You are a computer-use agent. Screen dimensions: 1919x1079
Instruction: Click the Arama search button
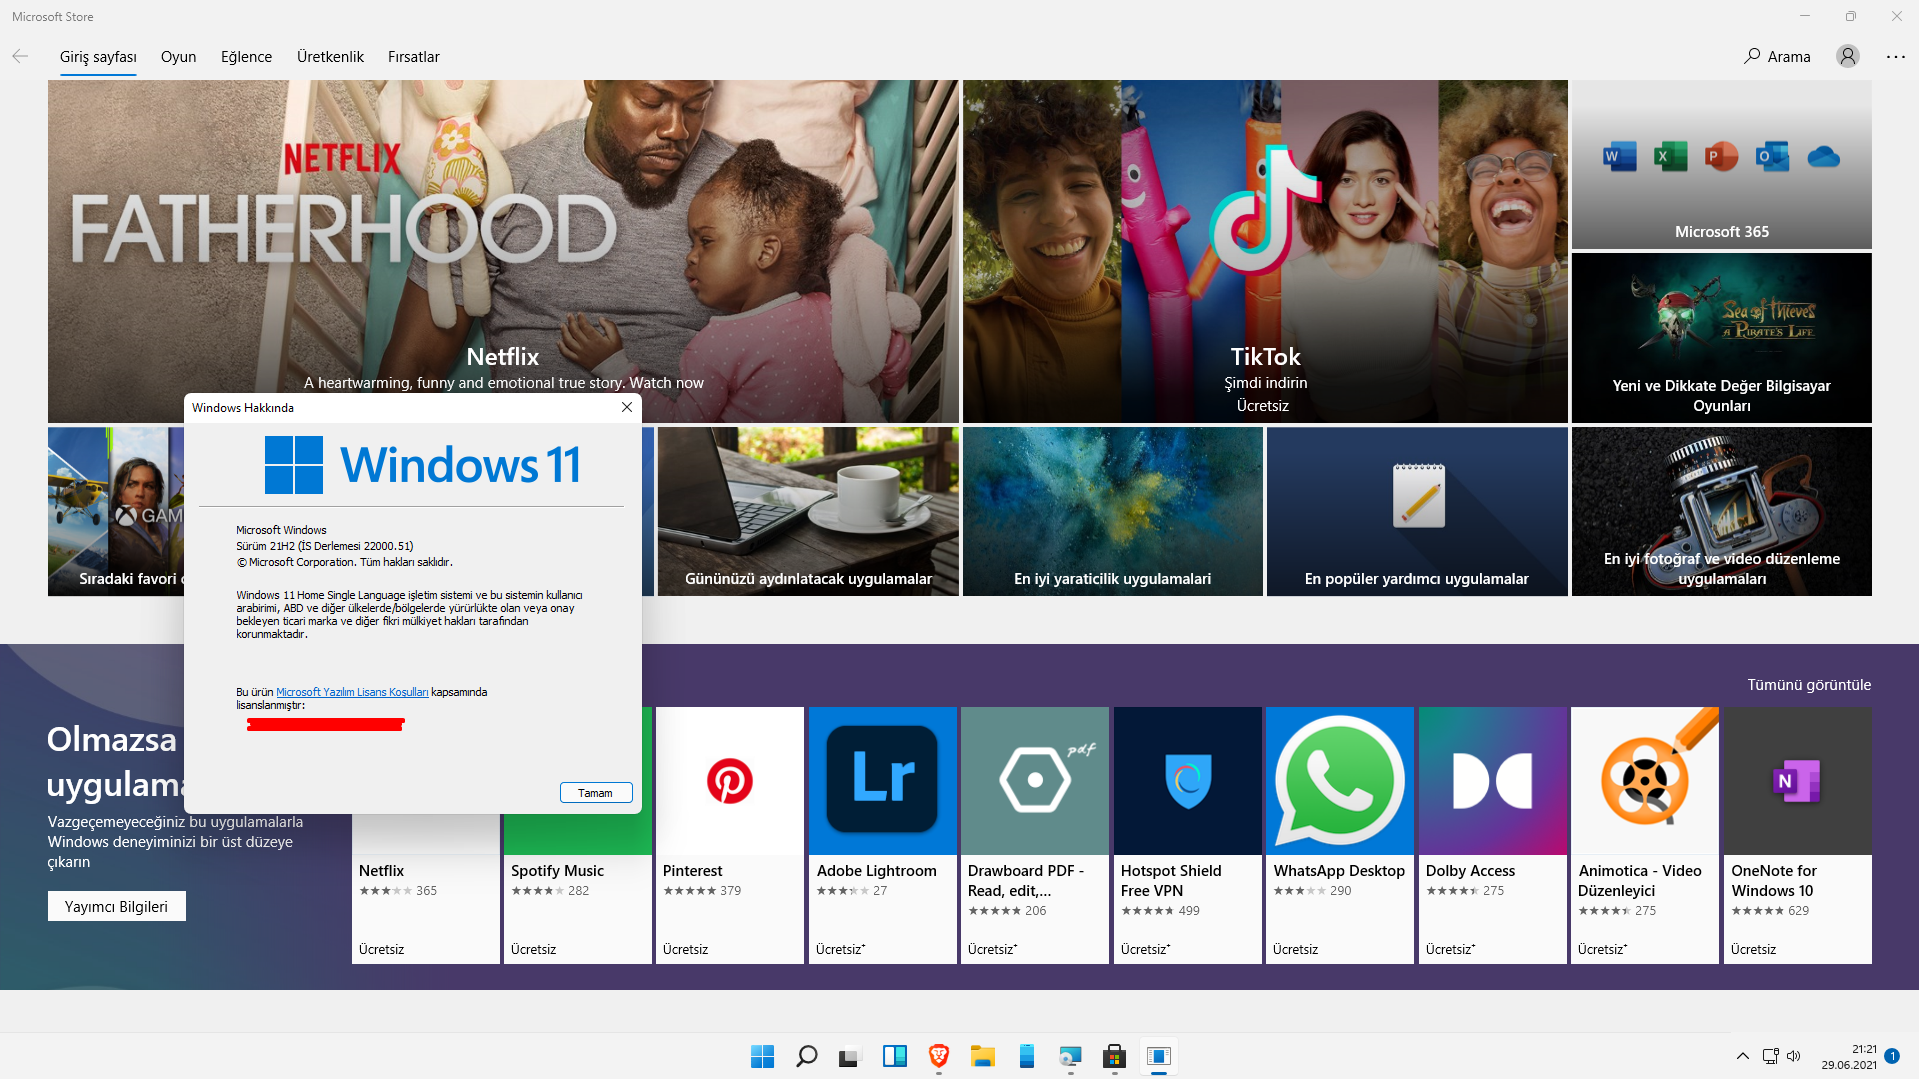point(1777,56)
